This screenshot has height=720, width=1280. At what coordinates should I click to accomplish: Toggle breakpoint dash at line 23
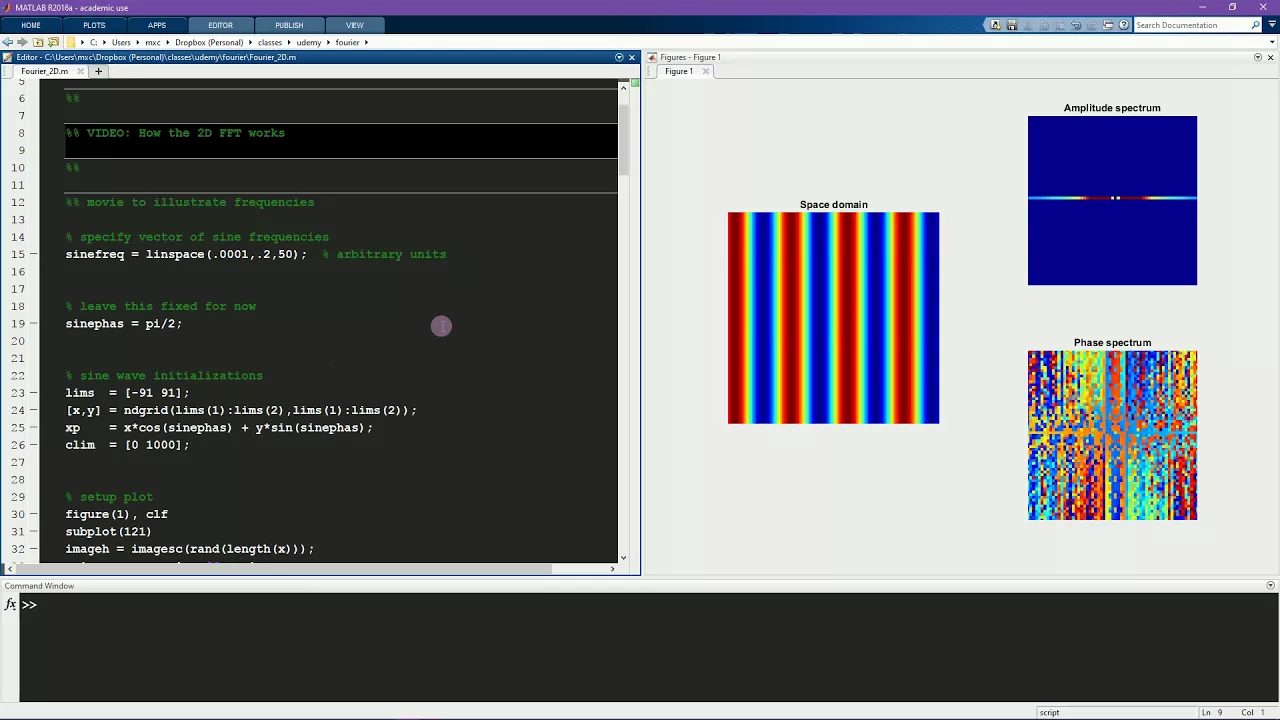click(35, 393)
